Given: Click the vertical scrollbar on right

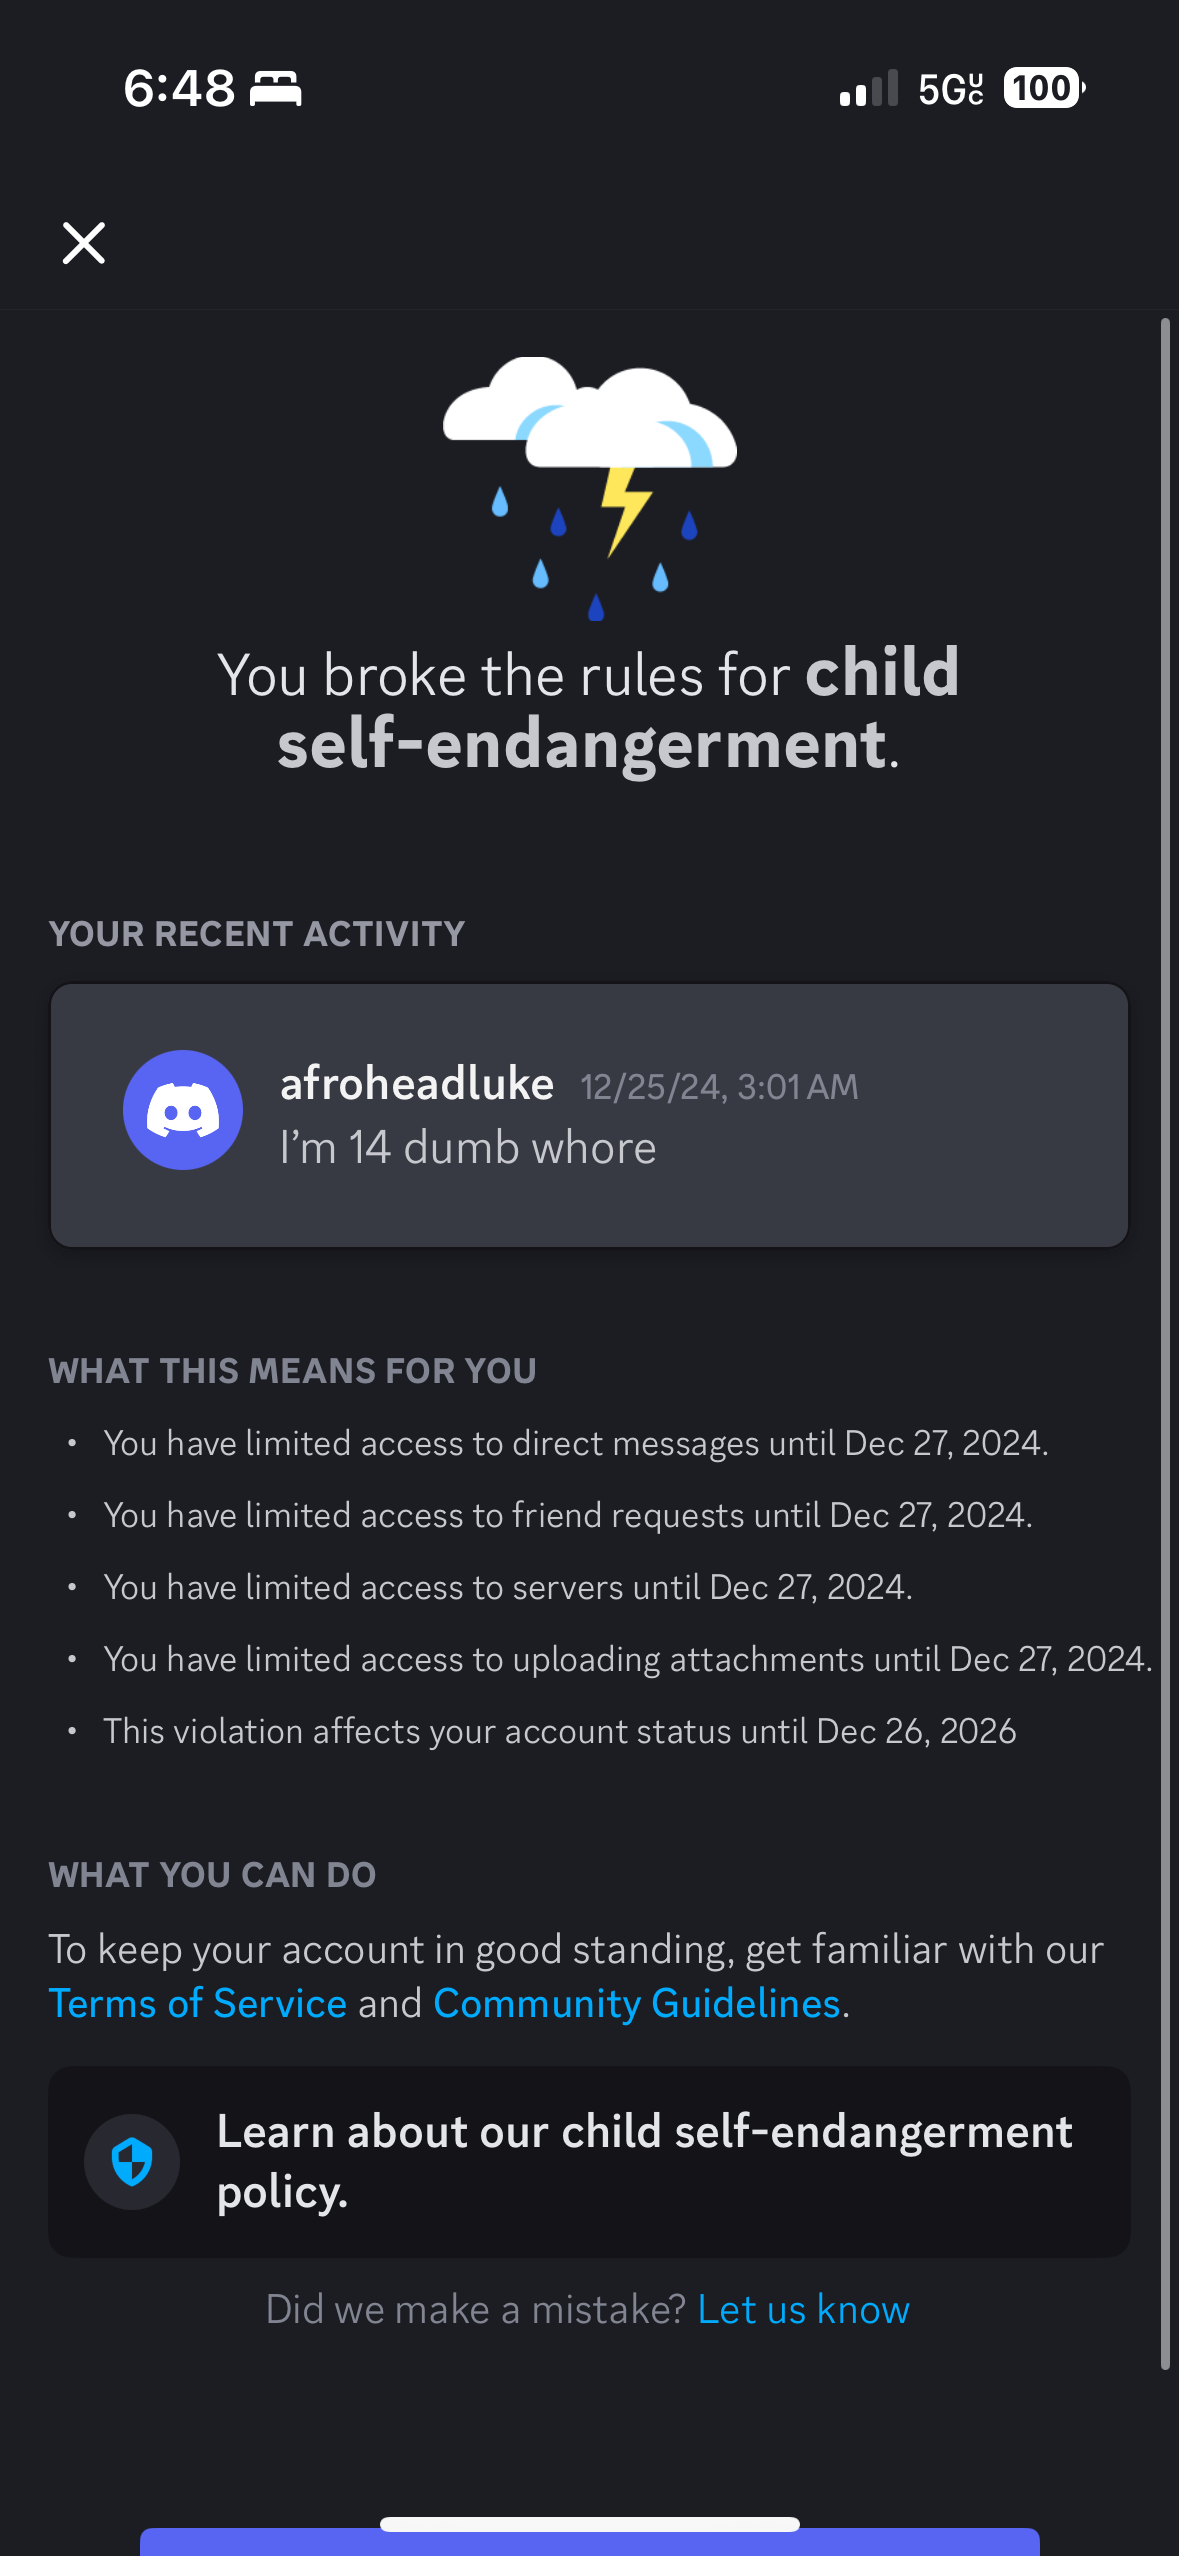Looking at the screenshot, I should tap(1165, 1343).
